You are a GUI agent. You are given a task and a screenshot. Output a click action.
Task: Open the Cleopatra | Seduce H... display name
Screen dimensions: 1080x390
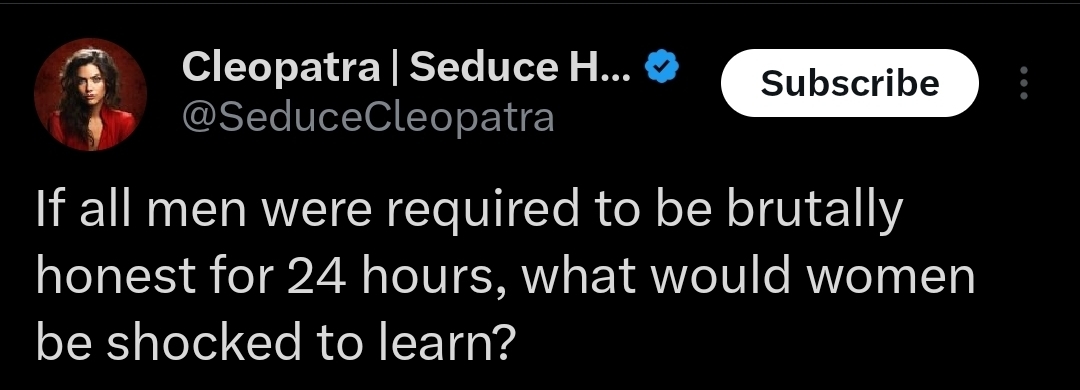[x=406, y=67]
